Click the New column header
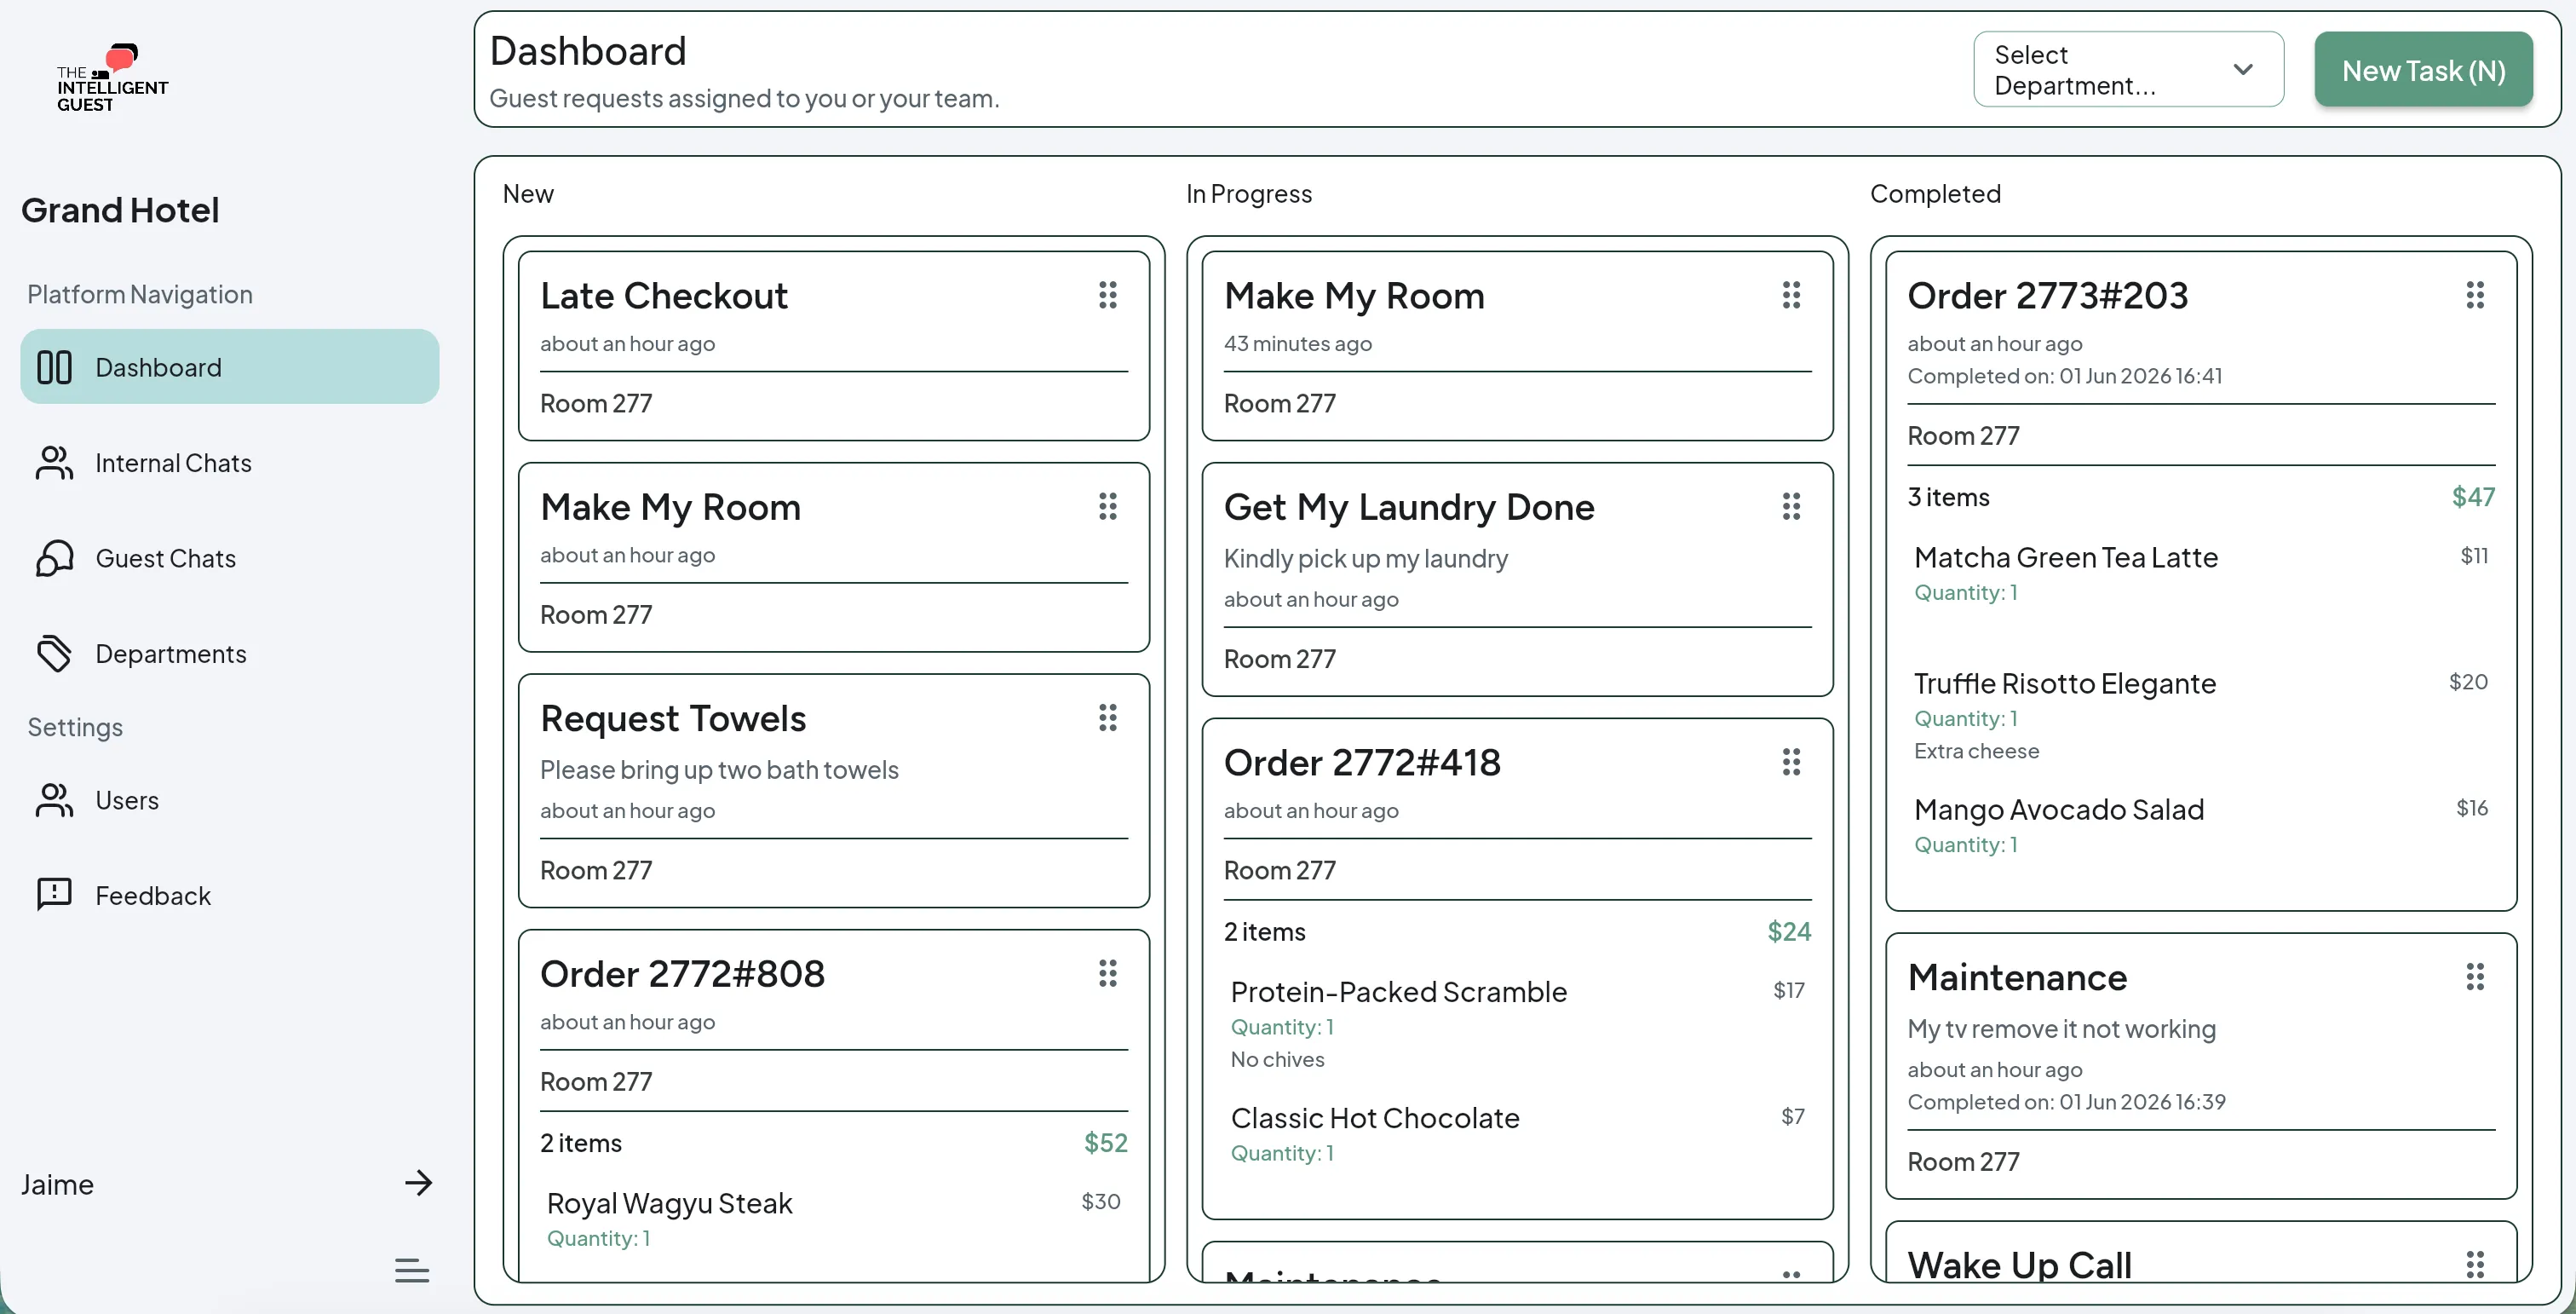The width and height of the screenshot is (2576, 1314). [x=528, y=193]
